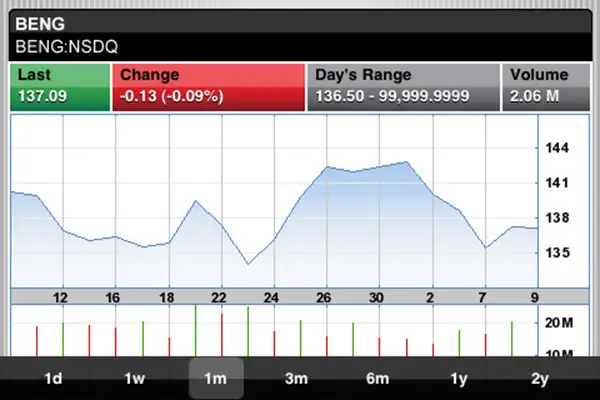The image size is (600, 400).
Task: Click the 135 price axis label
Action: click(557, 253)
